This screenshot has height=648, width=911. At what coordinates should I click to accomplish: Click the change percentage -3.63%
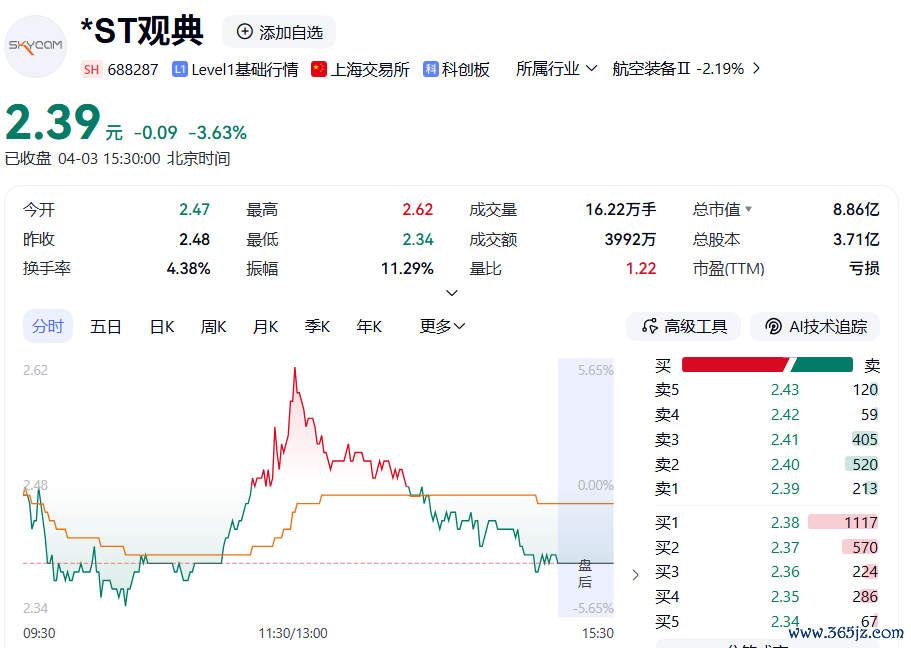tap(218, 133)
